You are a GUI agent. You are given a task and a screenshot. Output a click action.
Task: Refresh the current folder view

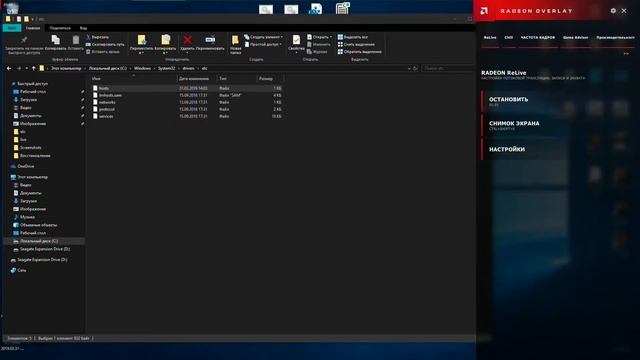click(415, 69)
